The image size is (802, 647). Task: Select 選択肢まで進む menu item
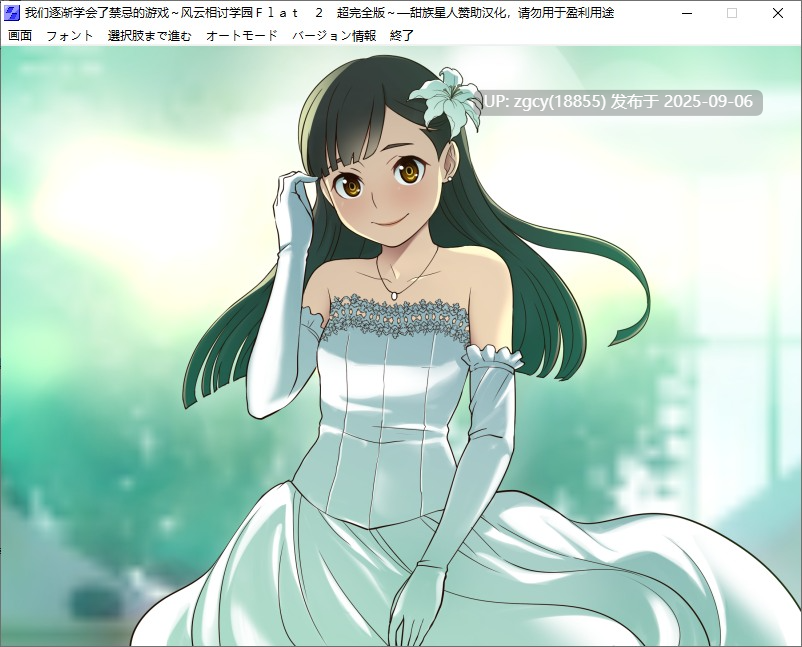(149, 35)
